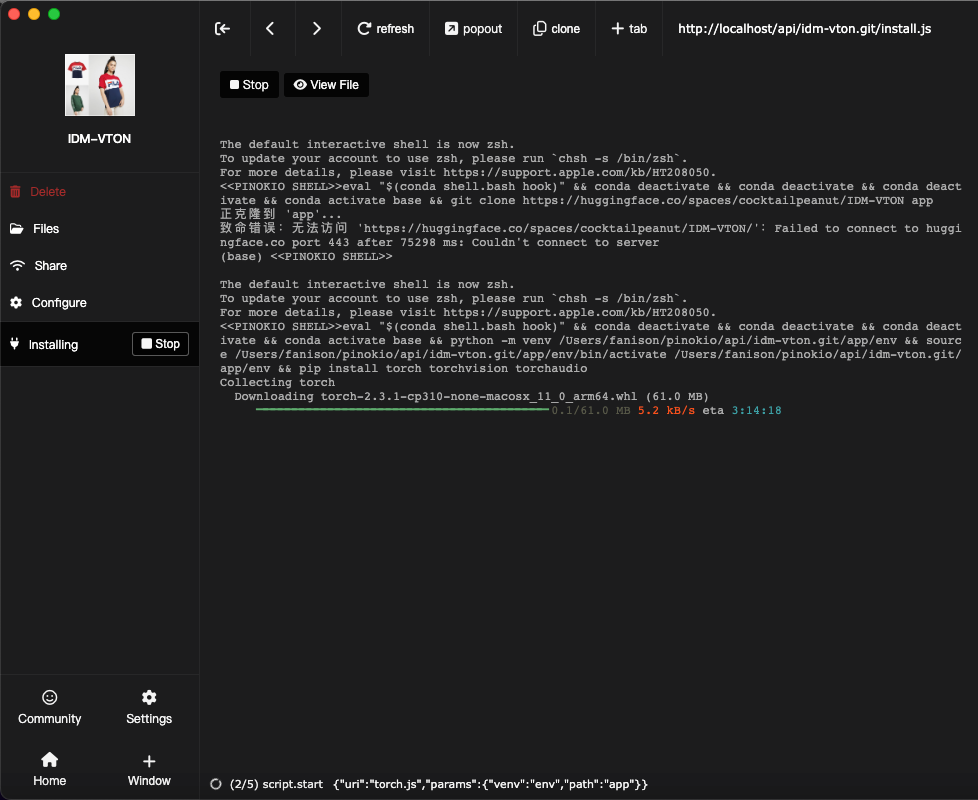
Task: Stop the install from the sidebar
Action: (x=160, y=344)
